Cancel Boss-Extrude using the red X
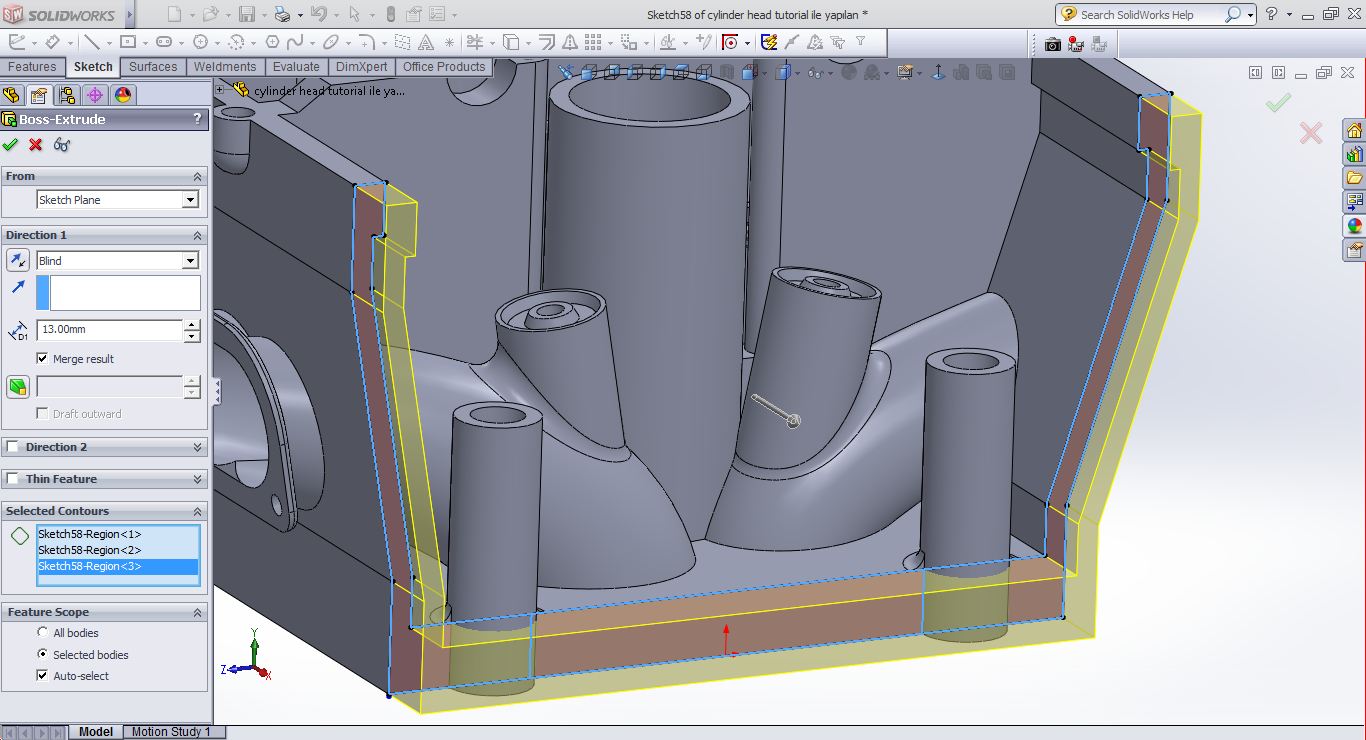 (x=36, y=145)
